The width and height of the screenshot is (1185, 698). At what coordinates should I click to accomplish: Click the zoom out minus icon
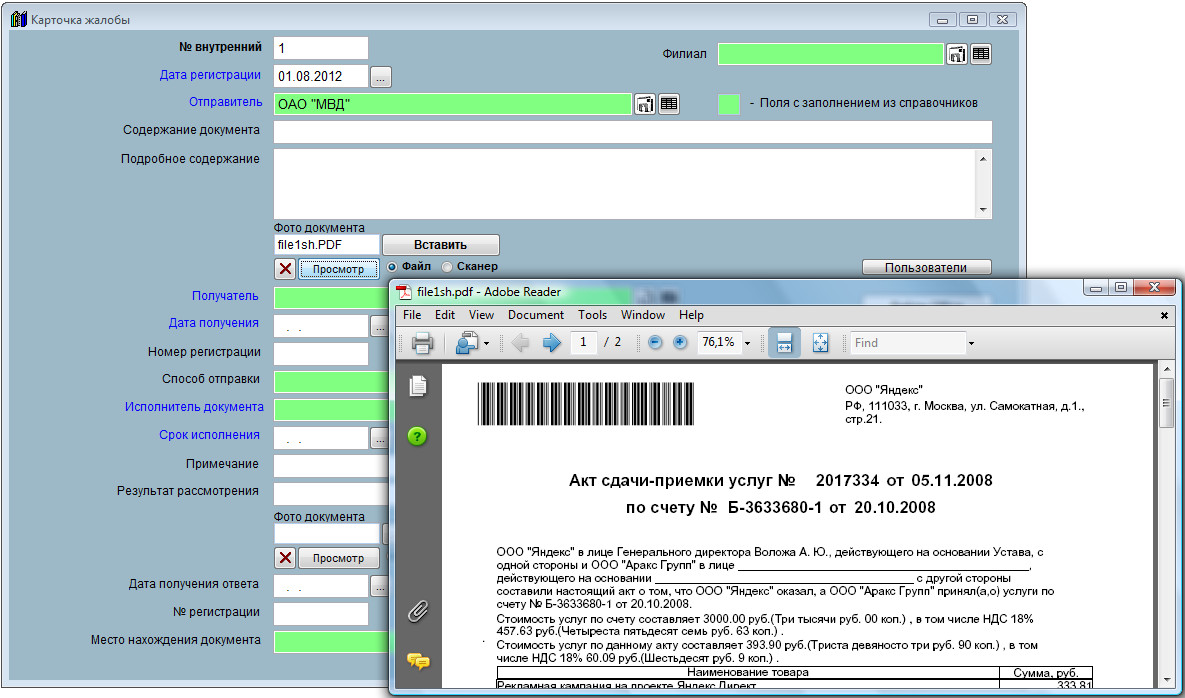(x=655, y=343)
